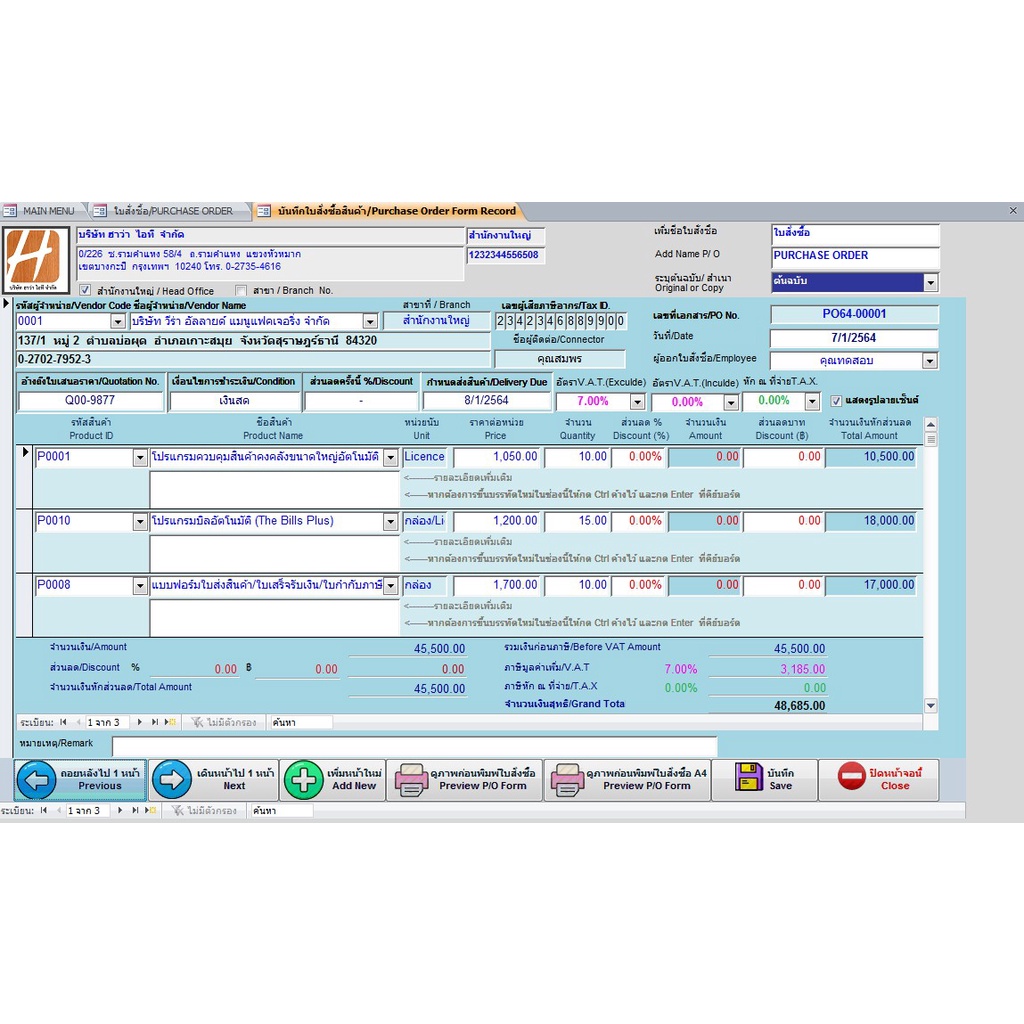The height and width of the screenshot is (1024, 1024).
Task: Go to the first record in the bottom navigator
Action: point(44,810)
